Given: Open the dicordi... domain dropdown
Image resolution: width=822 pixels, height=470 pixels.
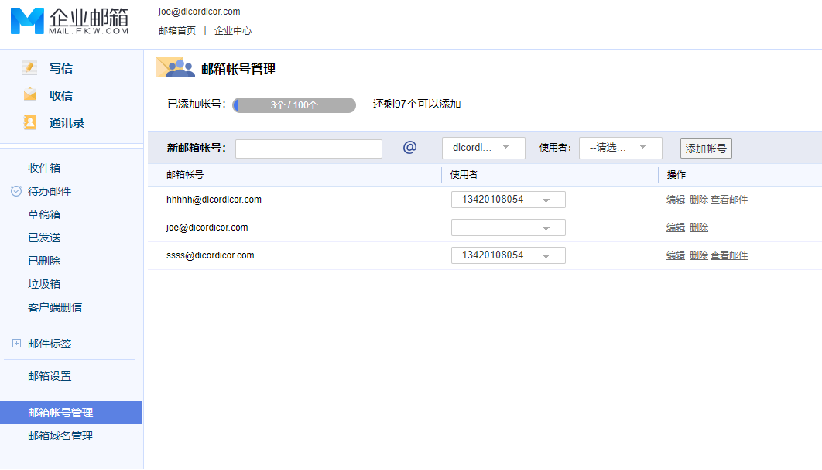Looking at the screenshot, I should click(x=484, y=148).
